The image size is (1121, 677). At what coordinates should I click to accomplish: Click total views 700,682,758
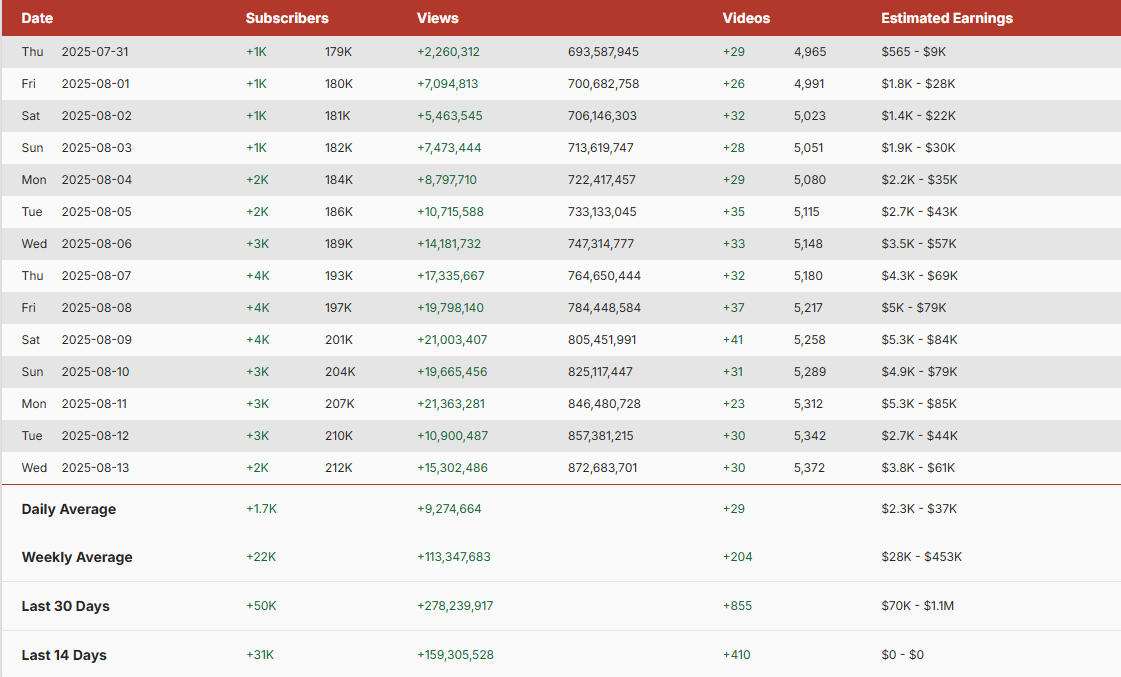[603, 84]
